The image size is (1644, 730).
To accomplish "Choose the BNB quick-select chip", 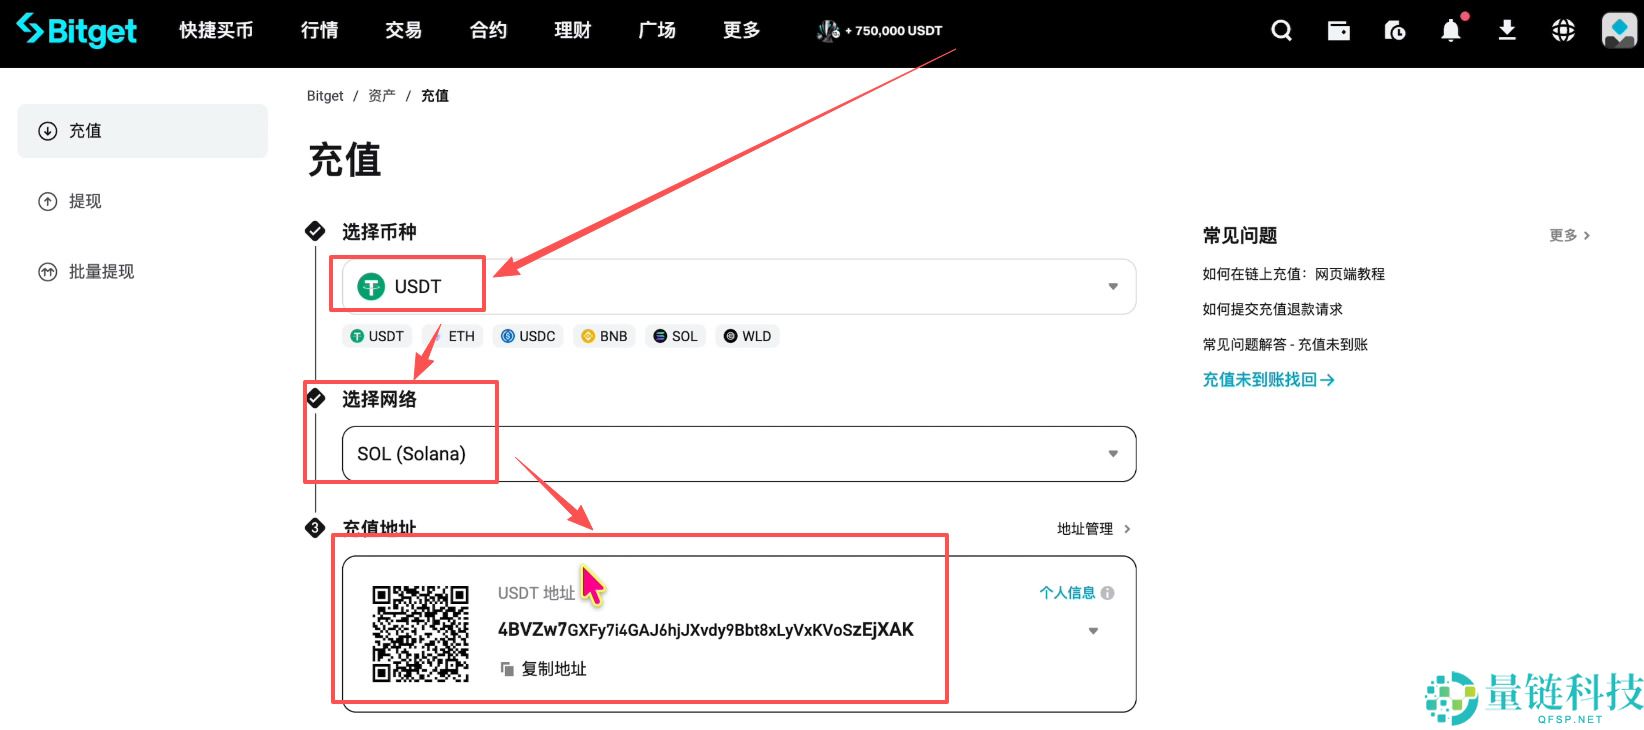I will pyautogui.click(x=604, y=336).
